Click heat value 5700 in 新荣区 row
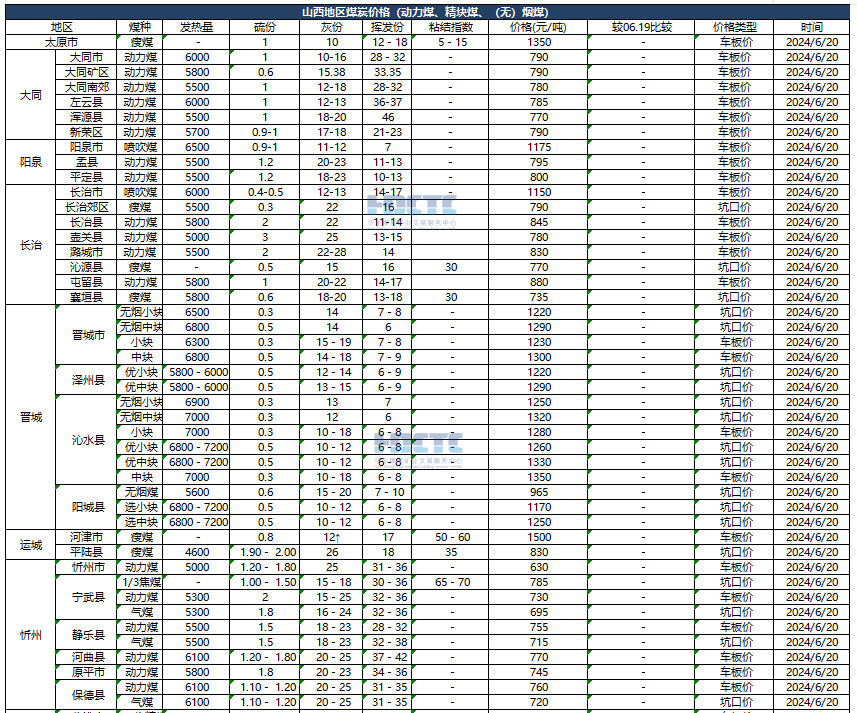 click(x=197, y=132)
